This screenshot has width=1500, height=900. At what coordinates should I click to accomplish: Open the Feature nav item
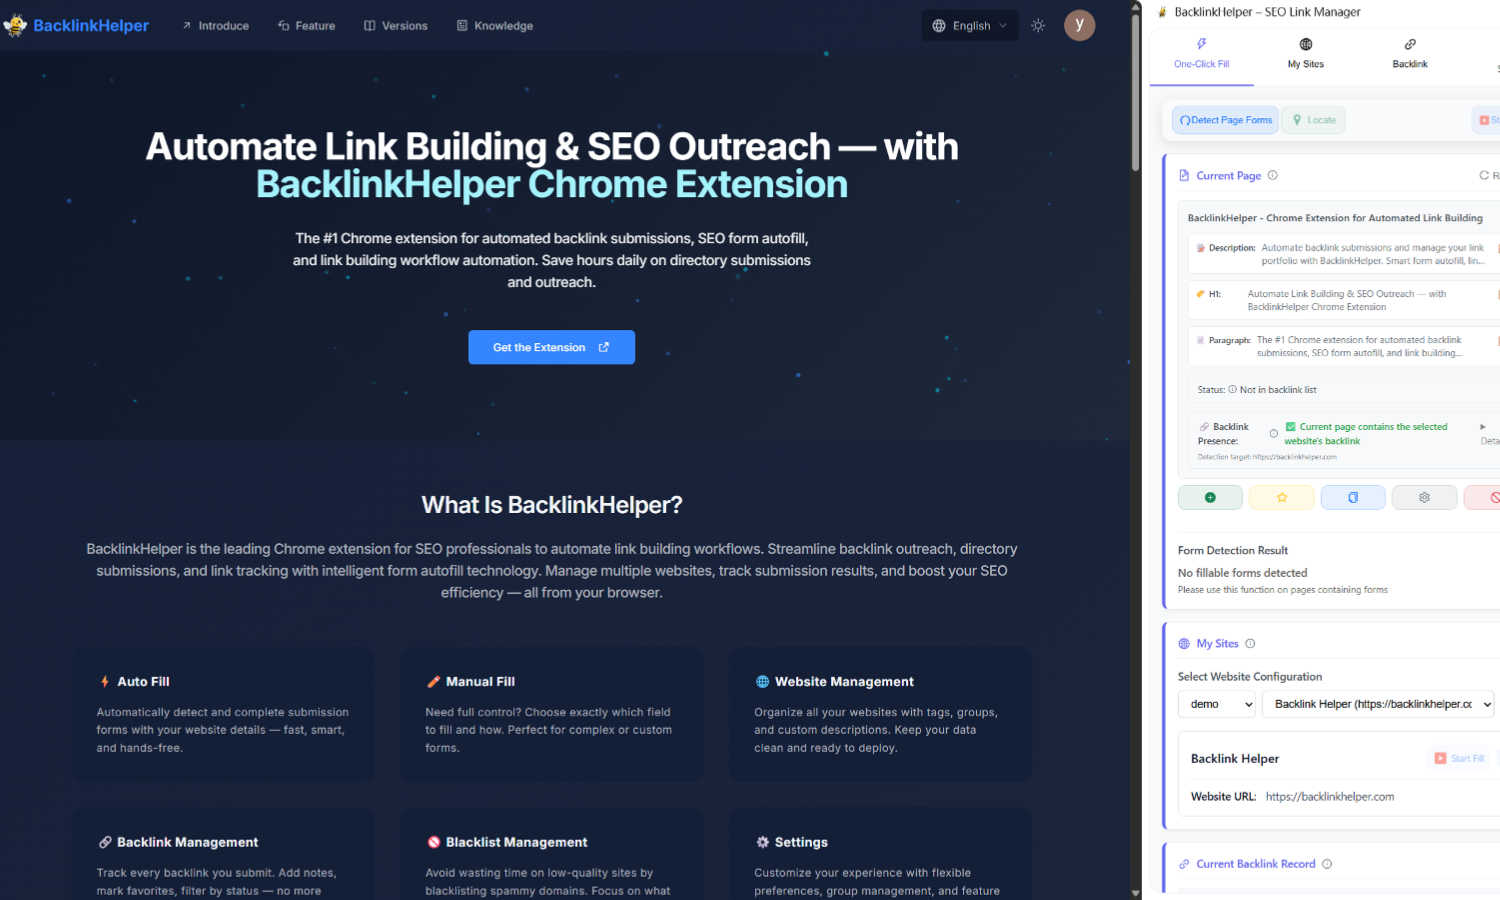[x=306, y=26]
